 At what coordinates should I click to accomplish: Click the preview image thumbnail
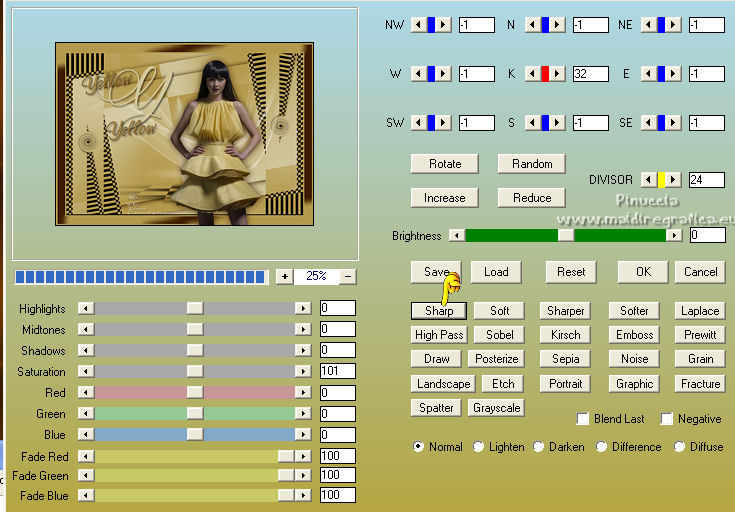click(x=184, y=134)
